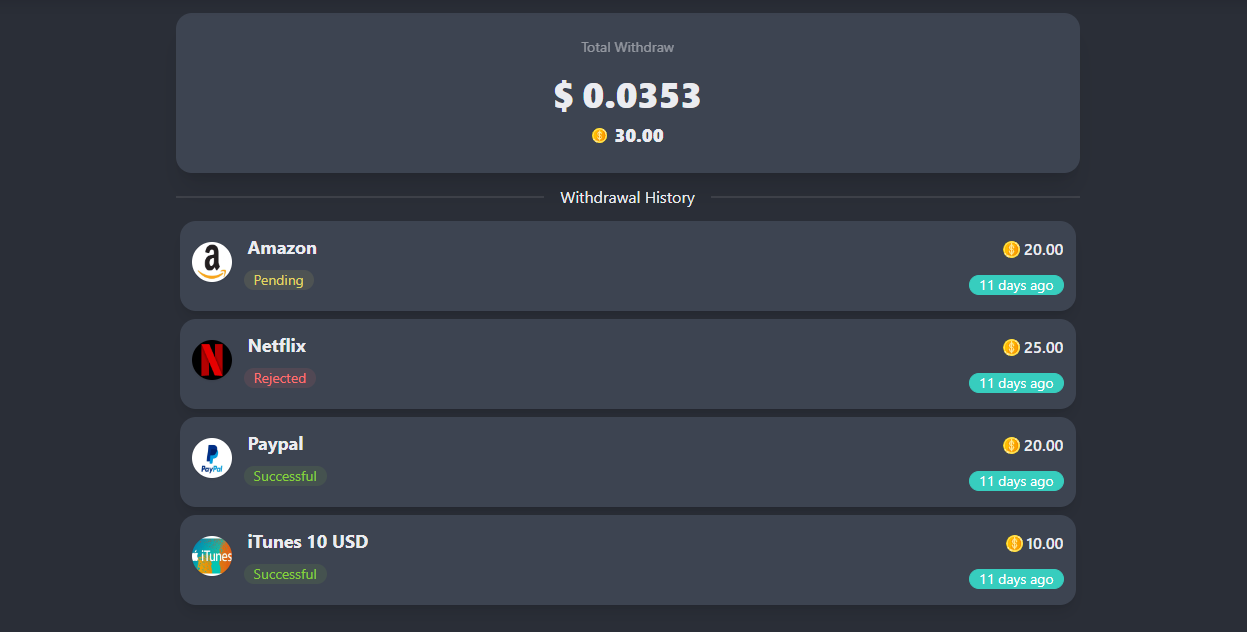Click the coin icon next to Netflix's 25.00

(1009, 347)
